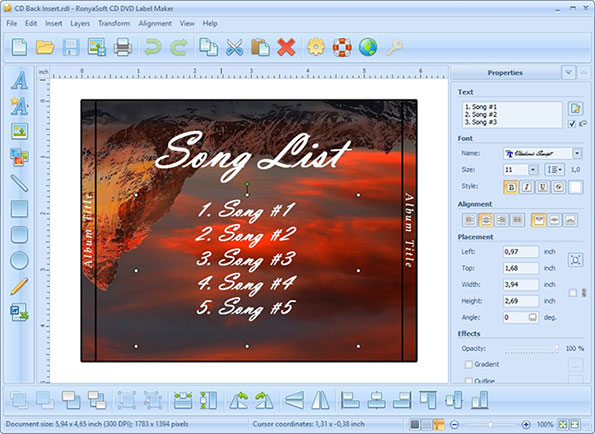Image resolution: width=595 pixels, height=434 pixels.
Task: Select the Add Text tool
Action: click(19, 80)
